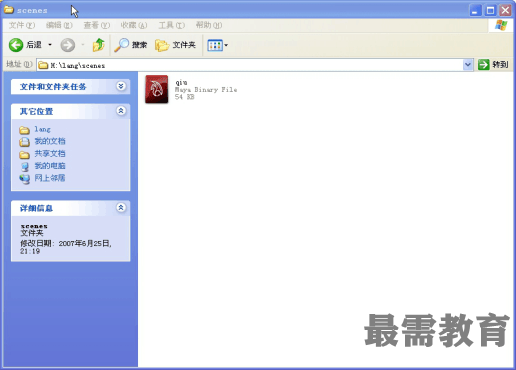Click the Network Places globe icon

point(25,179)
